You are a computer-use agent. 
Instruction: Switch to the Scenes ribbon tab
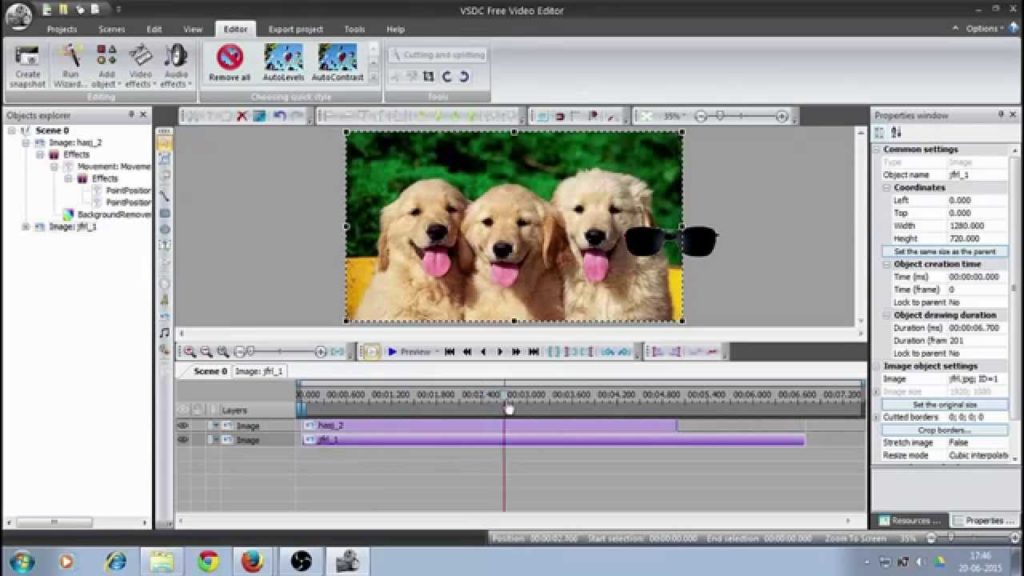pyautogui.click(x=111, y=29)
